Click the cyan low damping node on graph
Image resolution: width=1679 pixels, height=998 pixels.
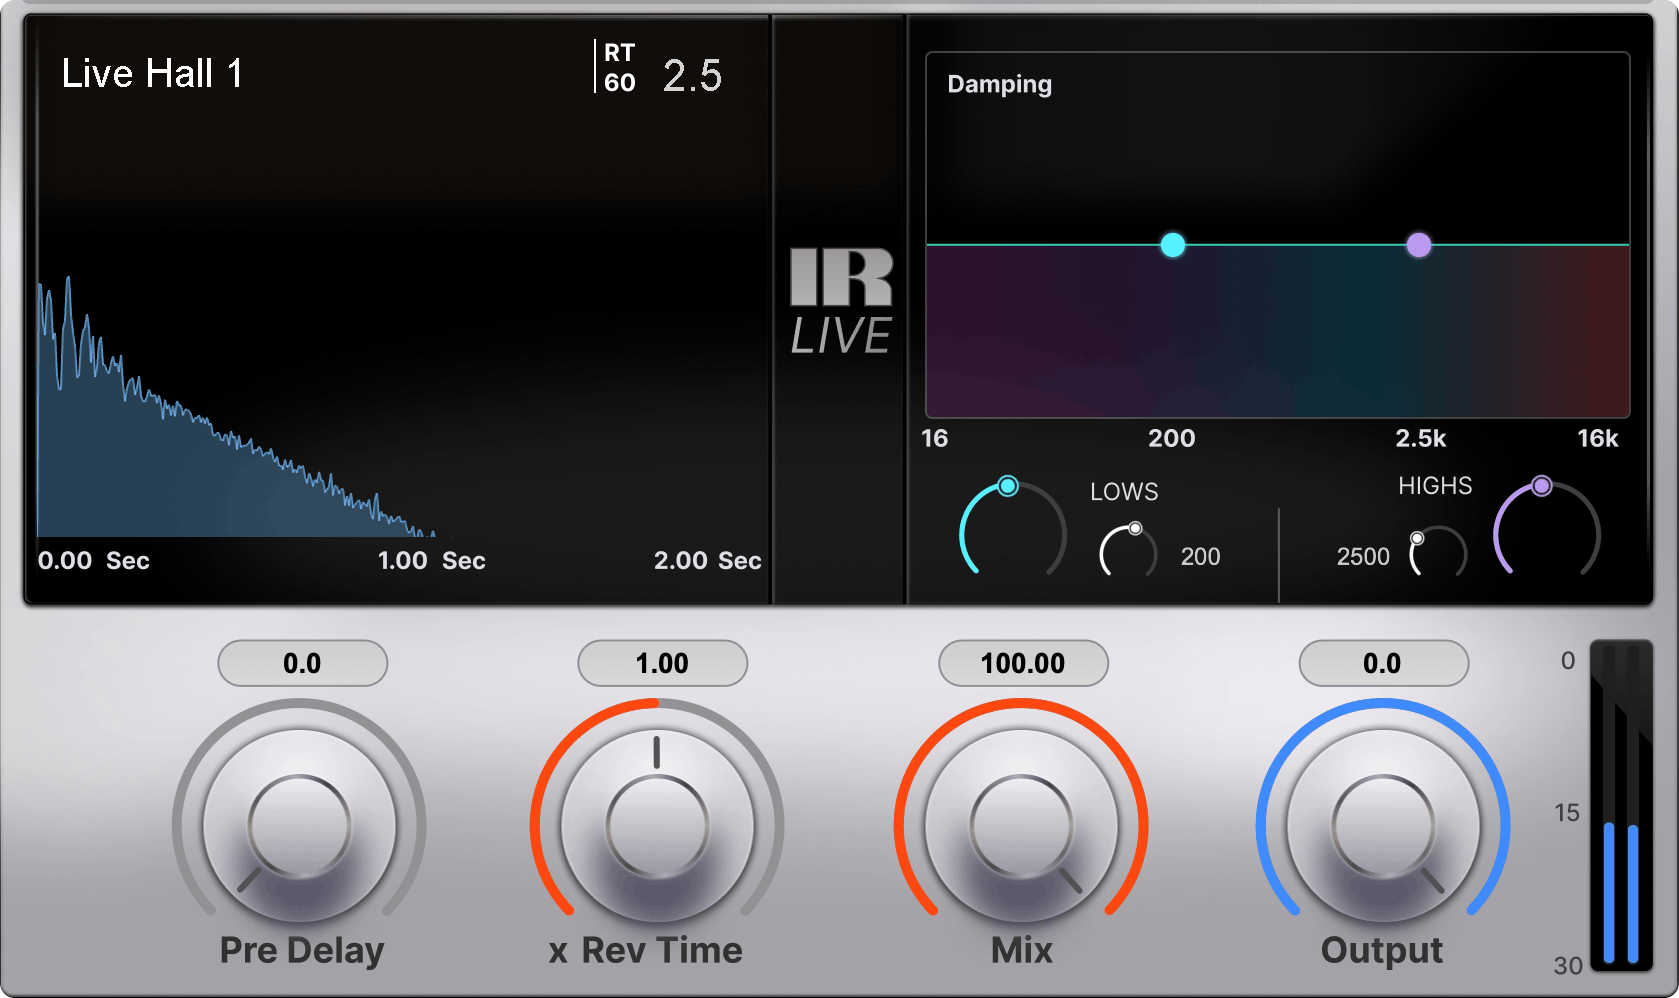[1173, 245]
